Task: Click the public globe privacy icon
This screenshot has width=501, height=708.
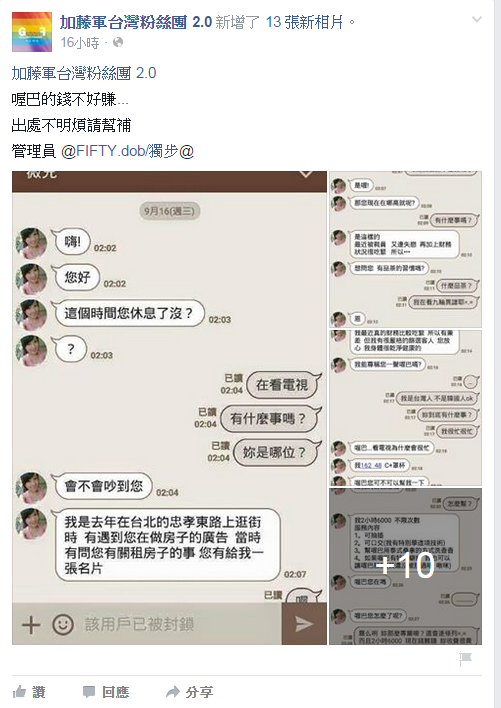Action: pyautogui.click(x=118, y=42)
